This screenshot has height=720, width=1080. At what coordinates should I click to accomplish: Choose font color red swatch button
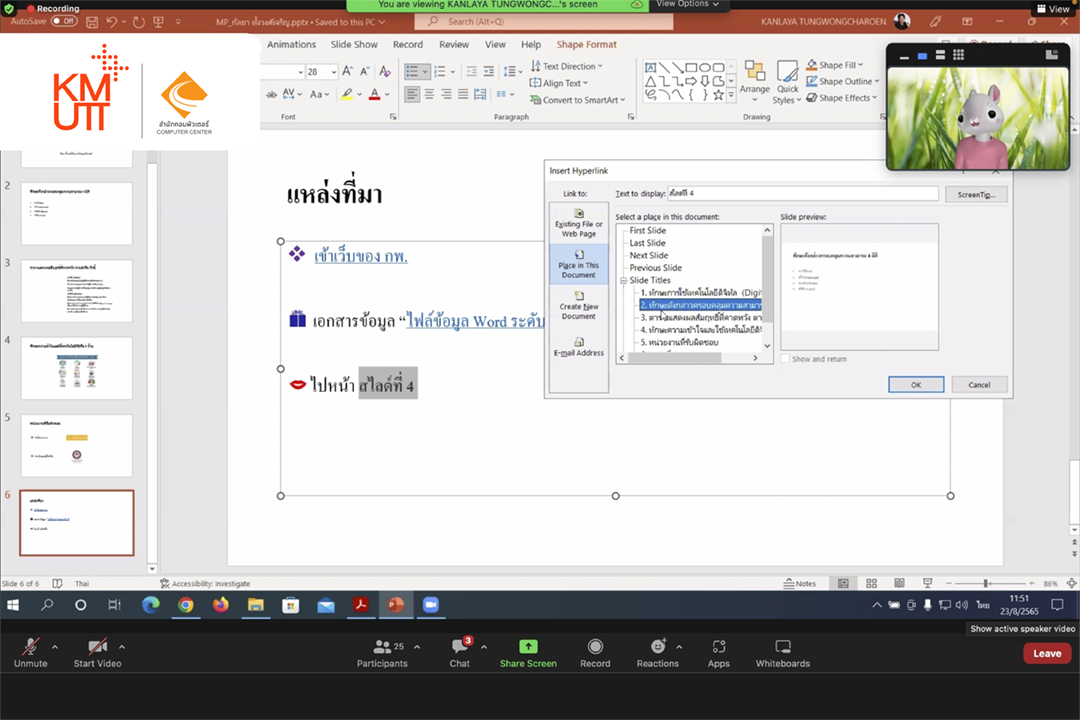pyautogui.click(x=374, y=94)
